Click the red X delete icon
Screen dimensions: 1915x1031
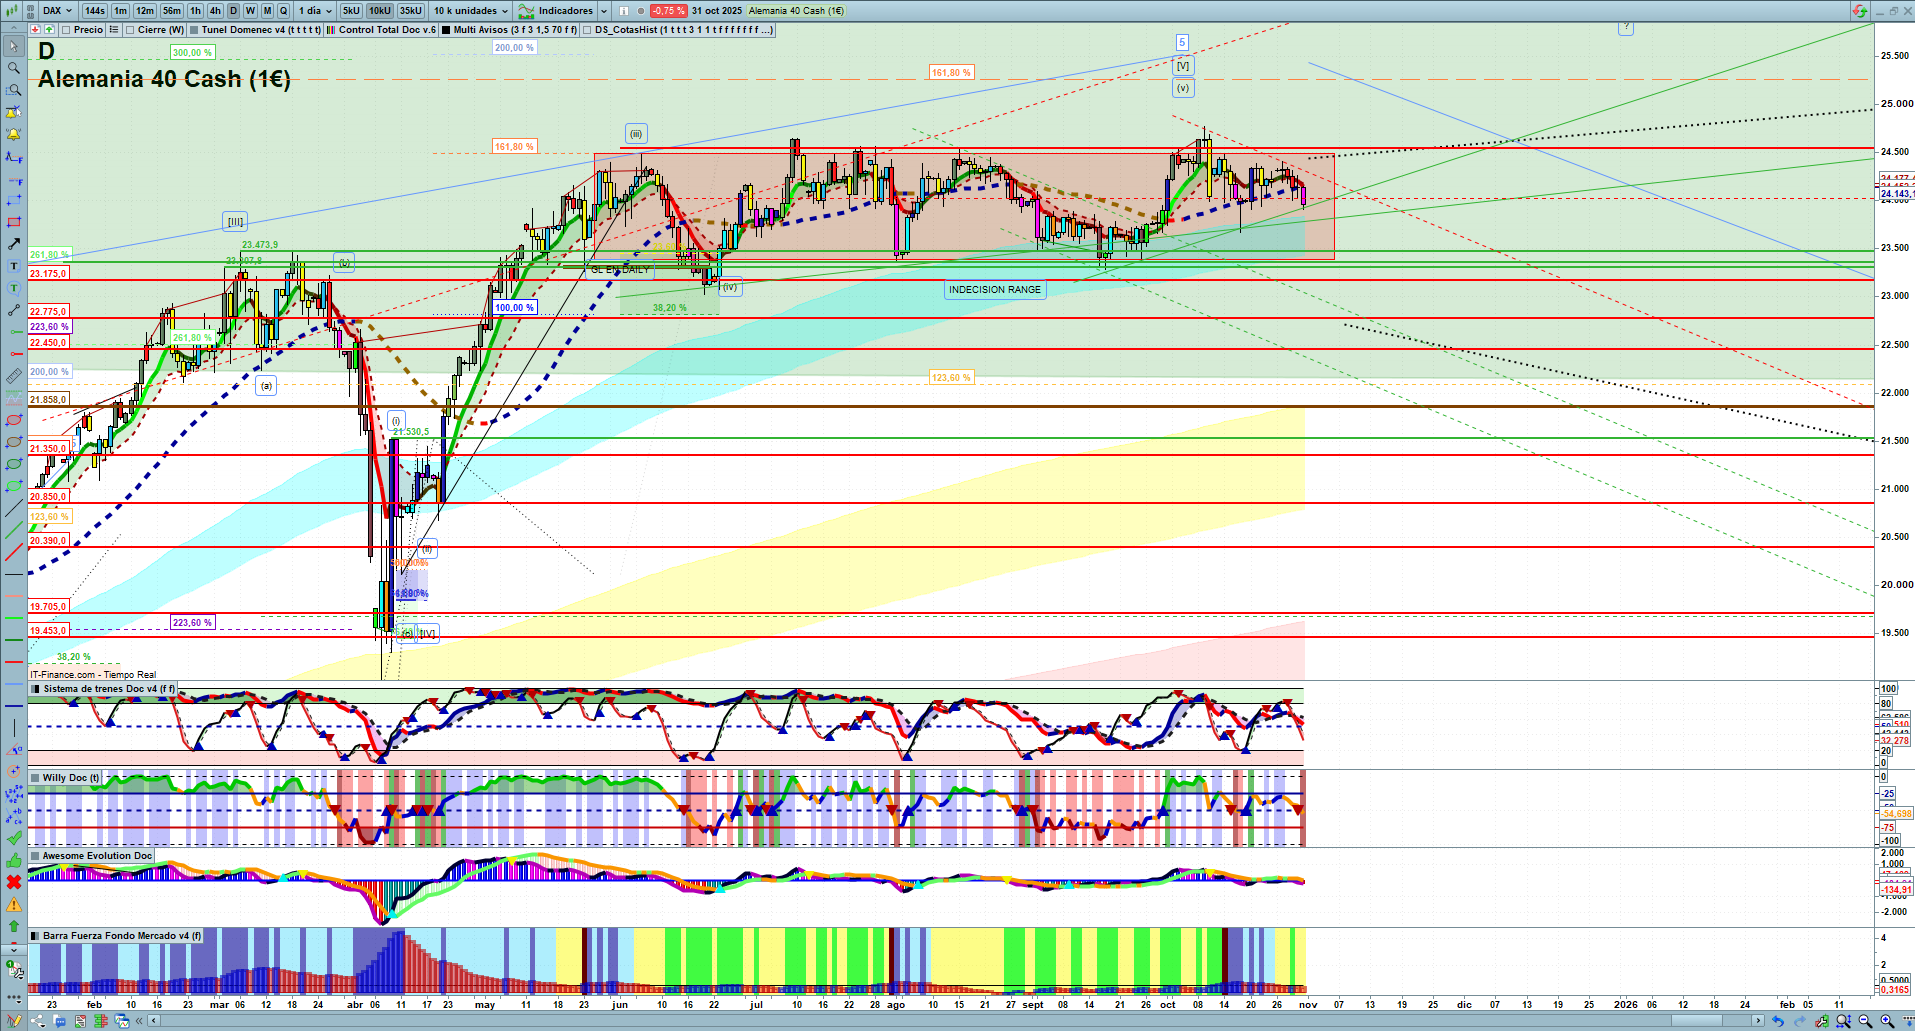tap(14, 882)
